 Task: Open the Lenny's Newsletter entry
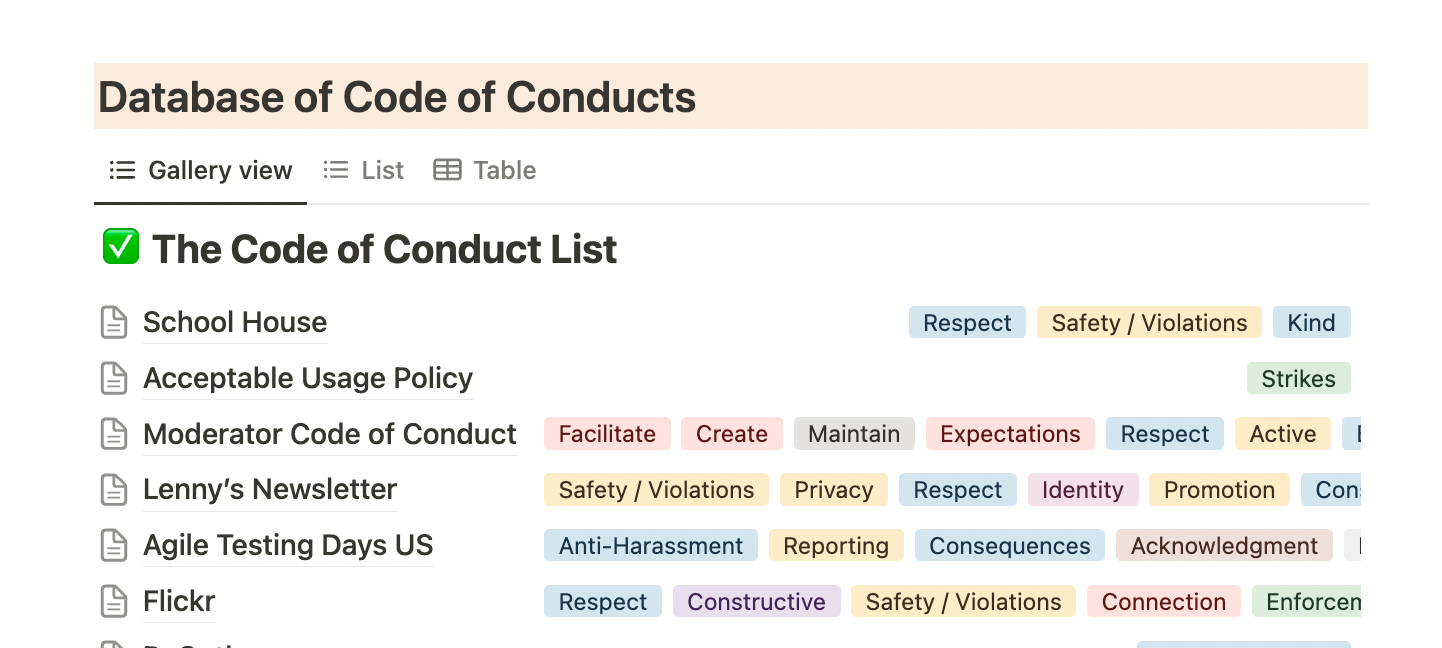click(270, 490)
